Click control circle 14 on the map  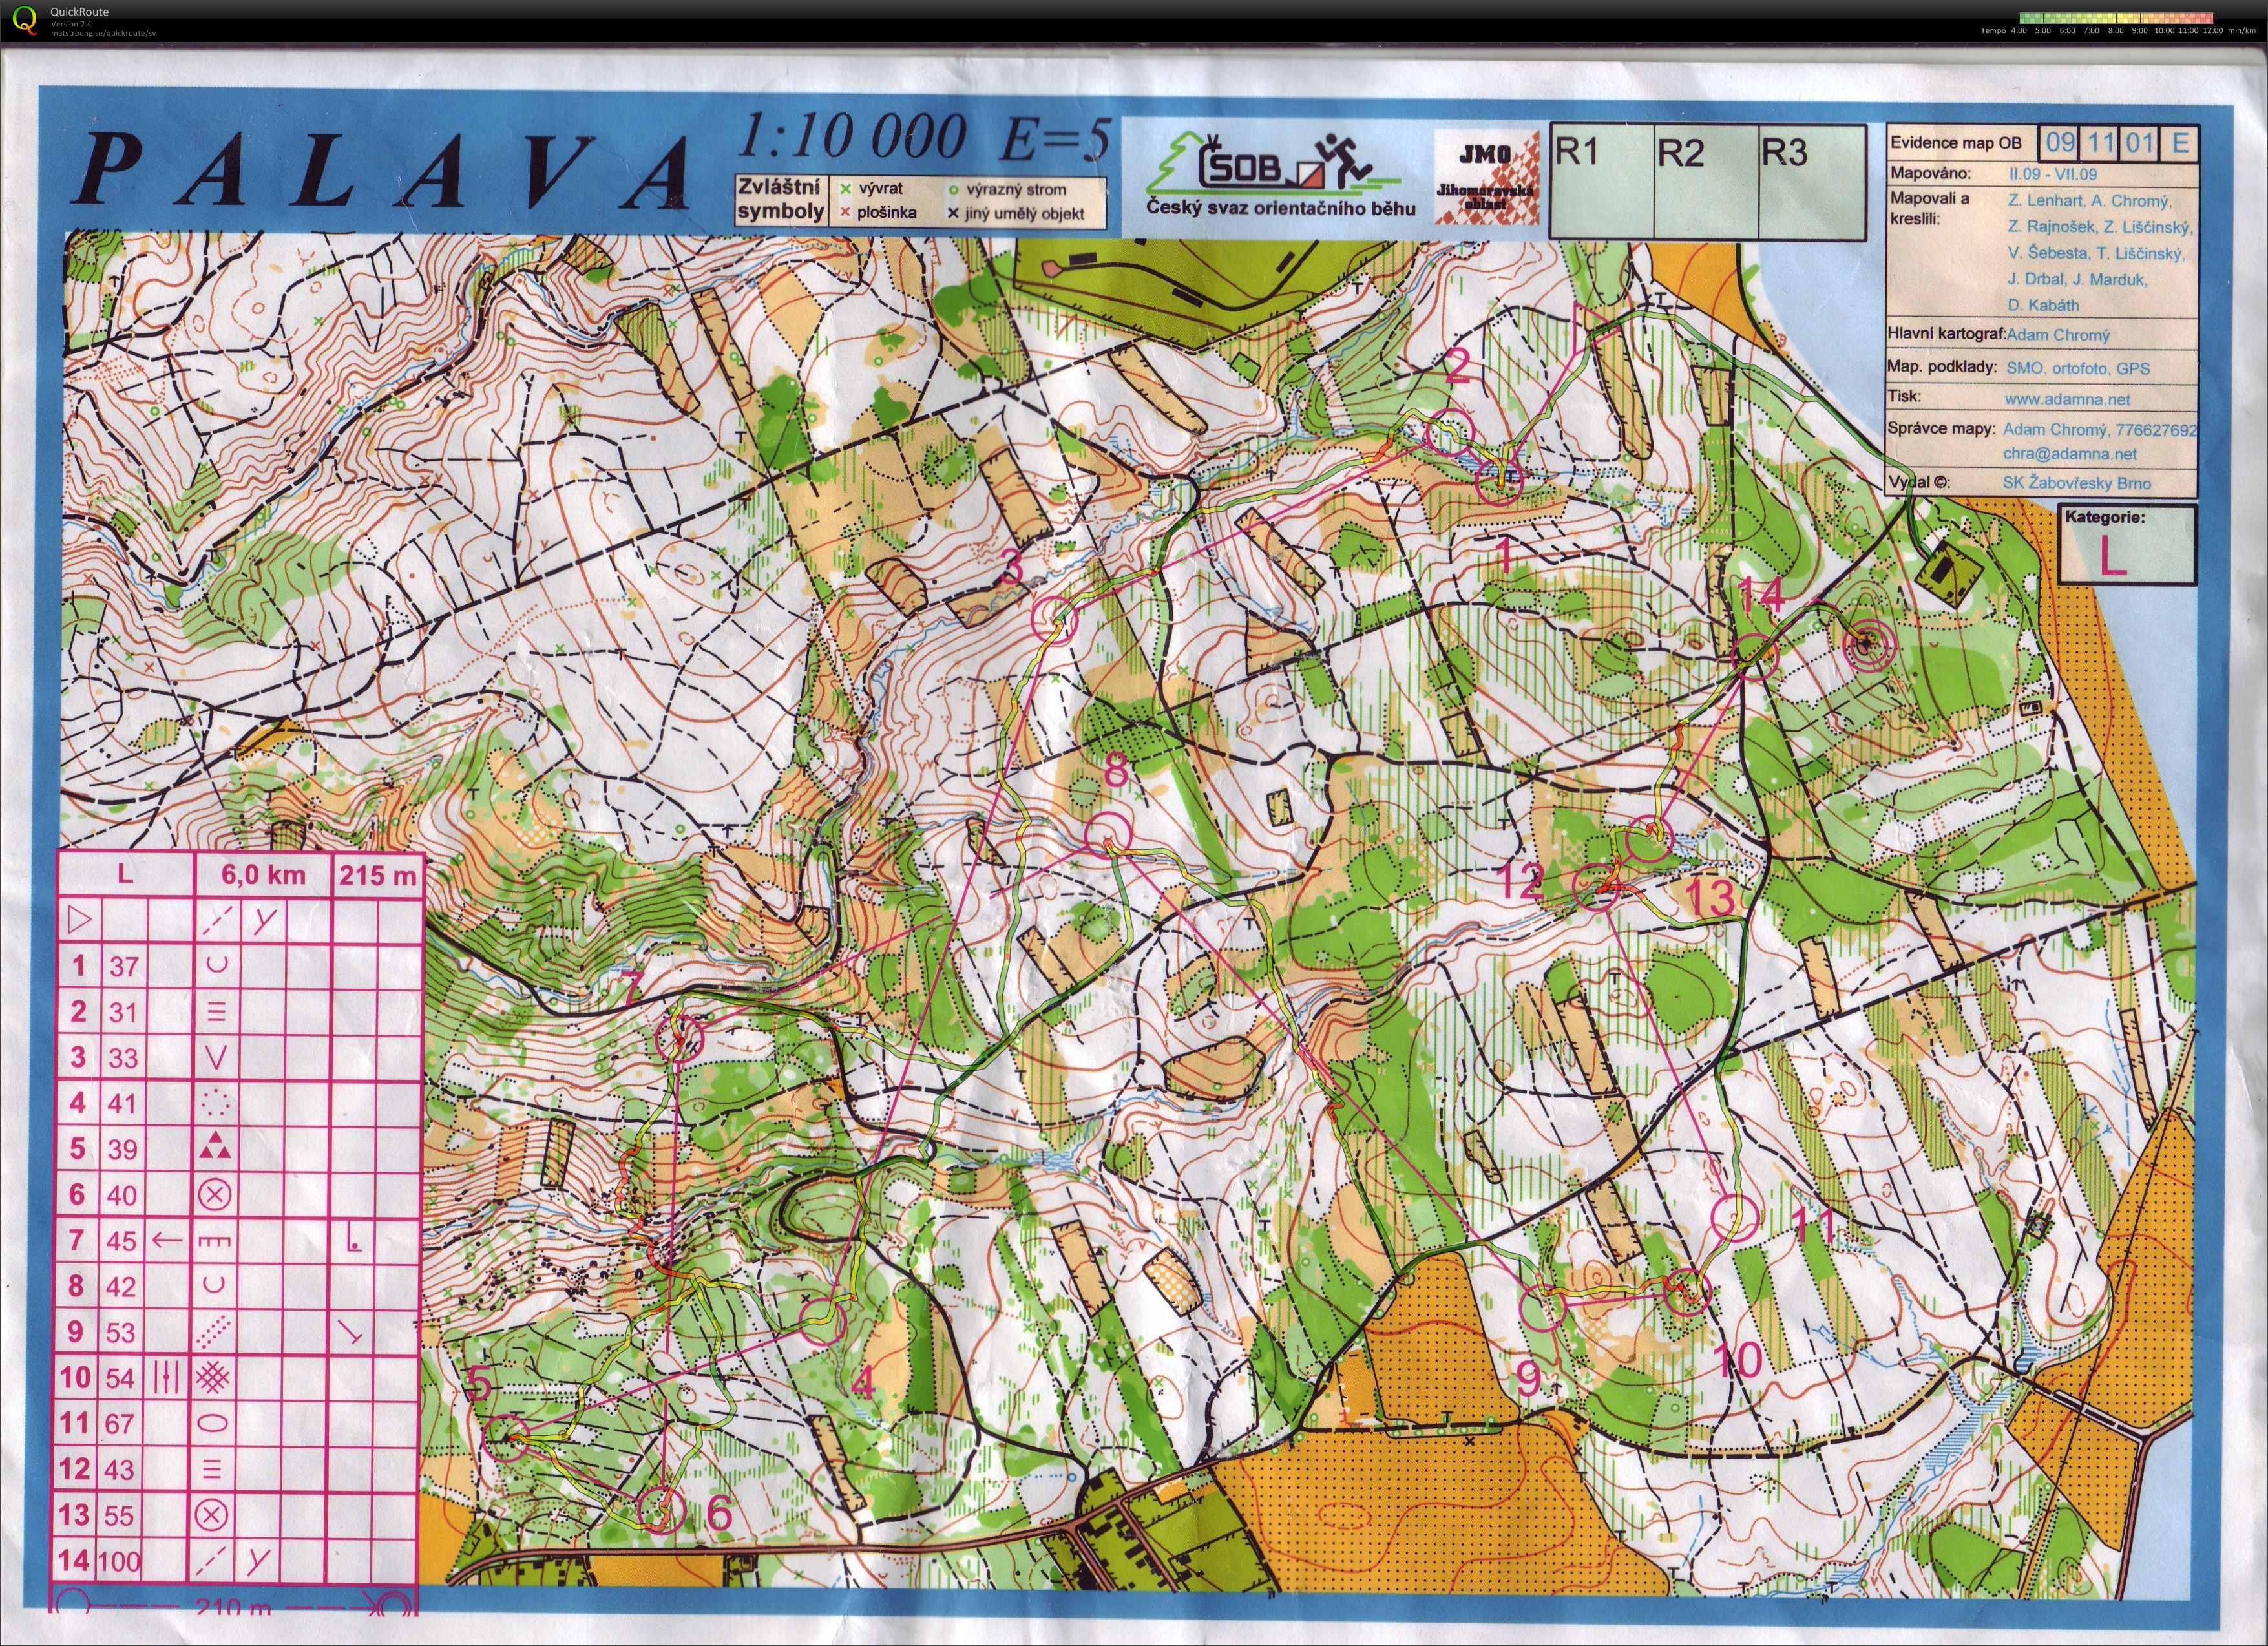pos(1754,657)
